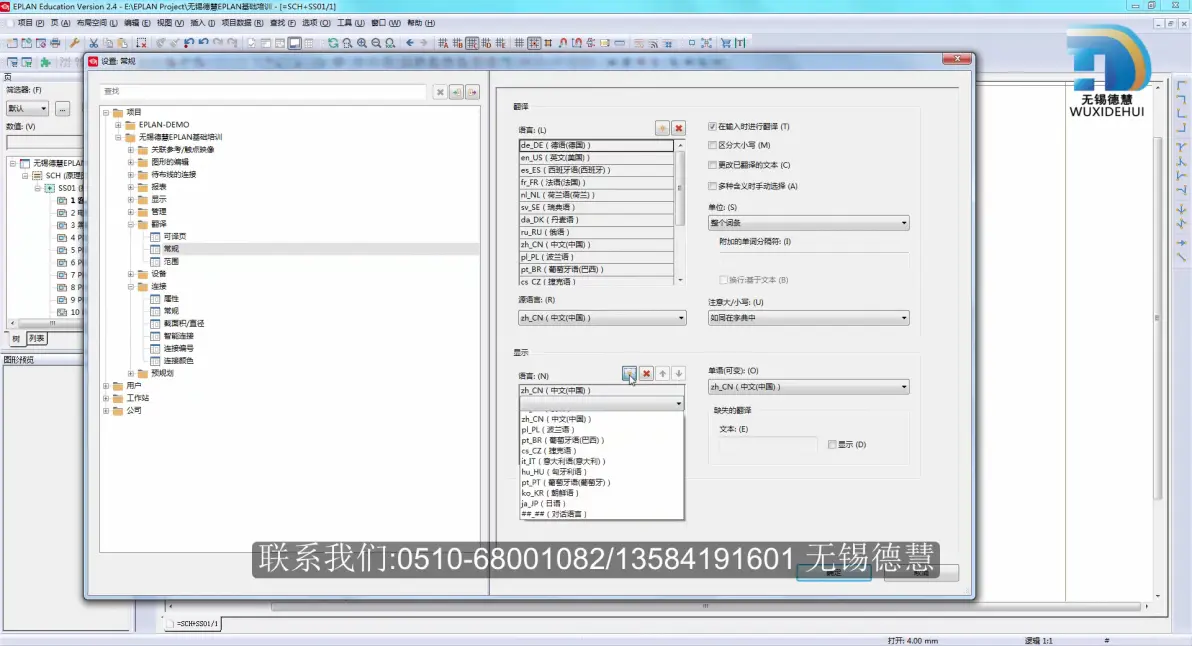Select it_IT (意大利语) in dropdown list
This screenshot has height=646, width=1192.
click(x=601, y=461)
